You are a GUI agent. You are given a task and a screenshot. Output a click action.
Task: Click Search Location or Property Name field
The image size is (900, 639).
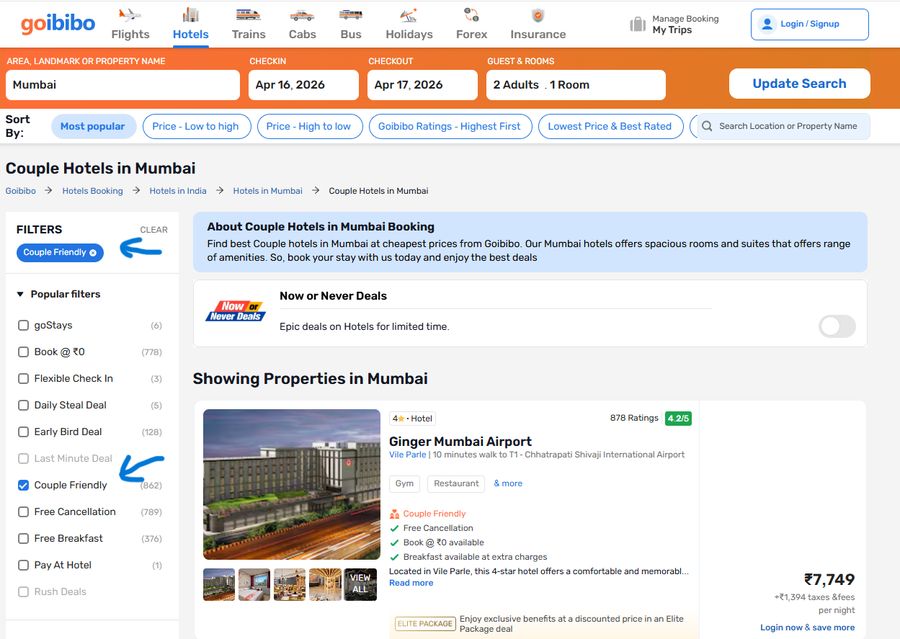click(784, 126)
